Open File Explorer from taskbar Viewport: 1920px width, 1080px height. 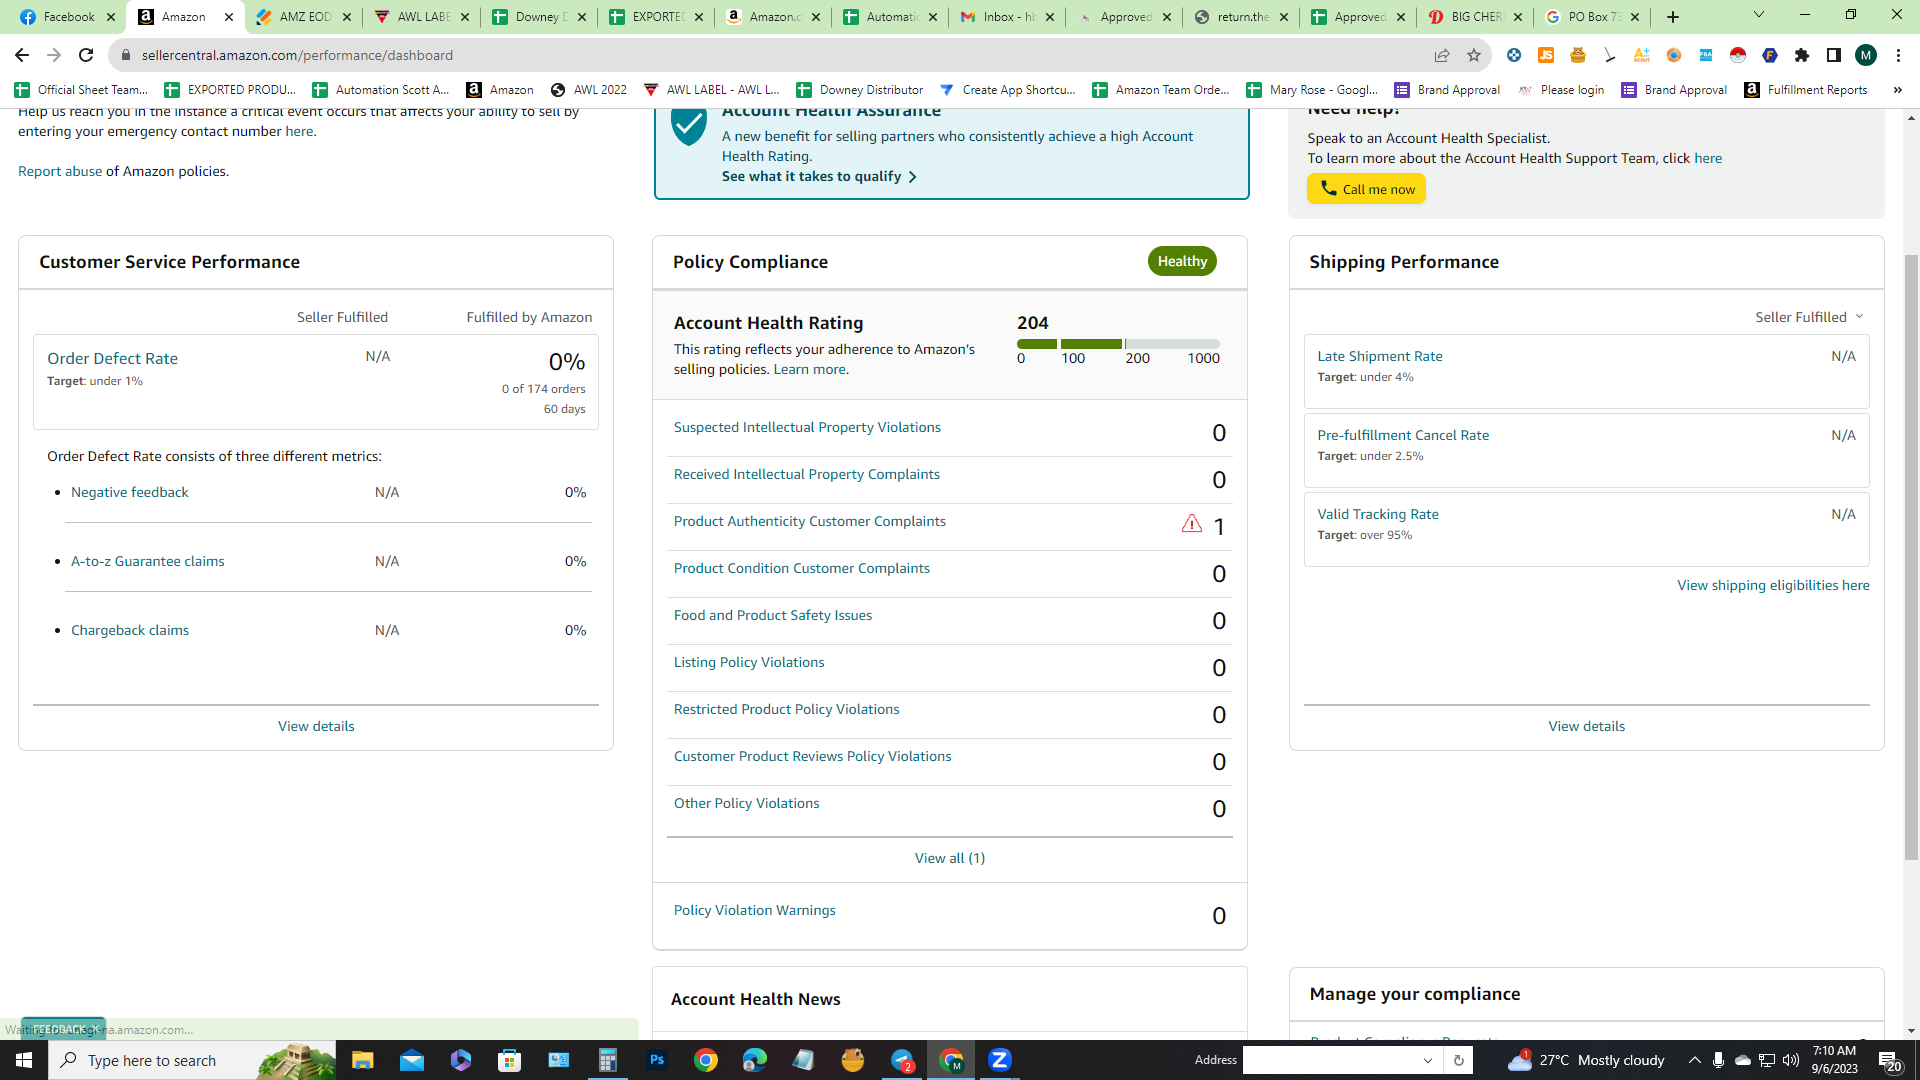pos(362,1060)
